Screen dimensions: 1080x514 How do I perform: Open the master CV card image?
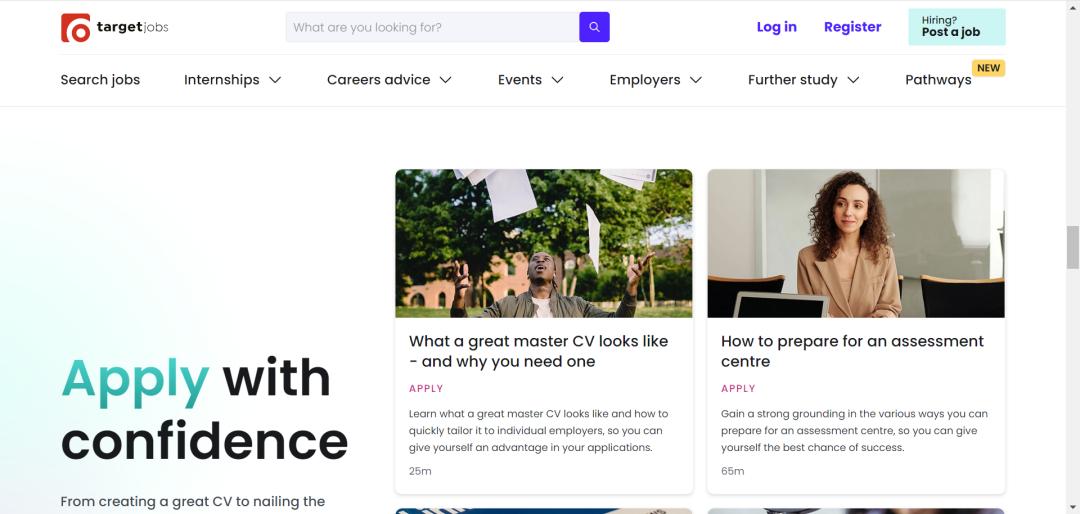(x=544, y=243)
